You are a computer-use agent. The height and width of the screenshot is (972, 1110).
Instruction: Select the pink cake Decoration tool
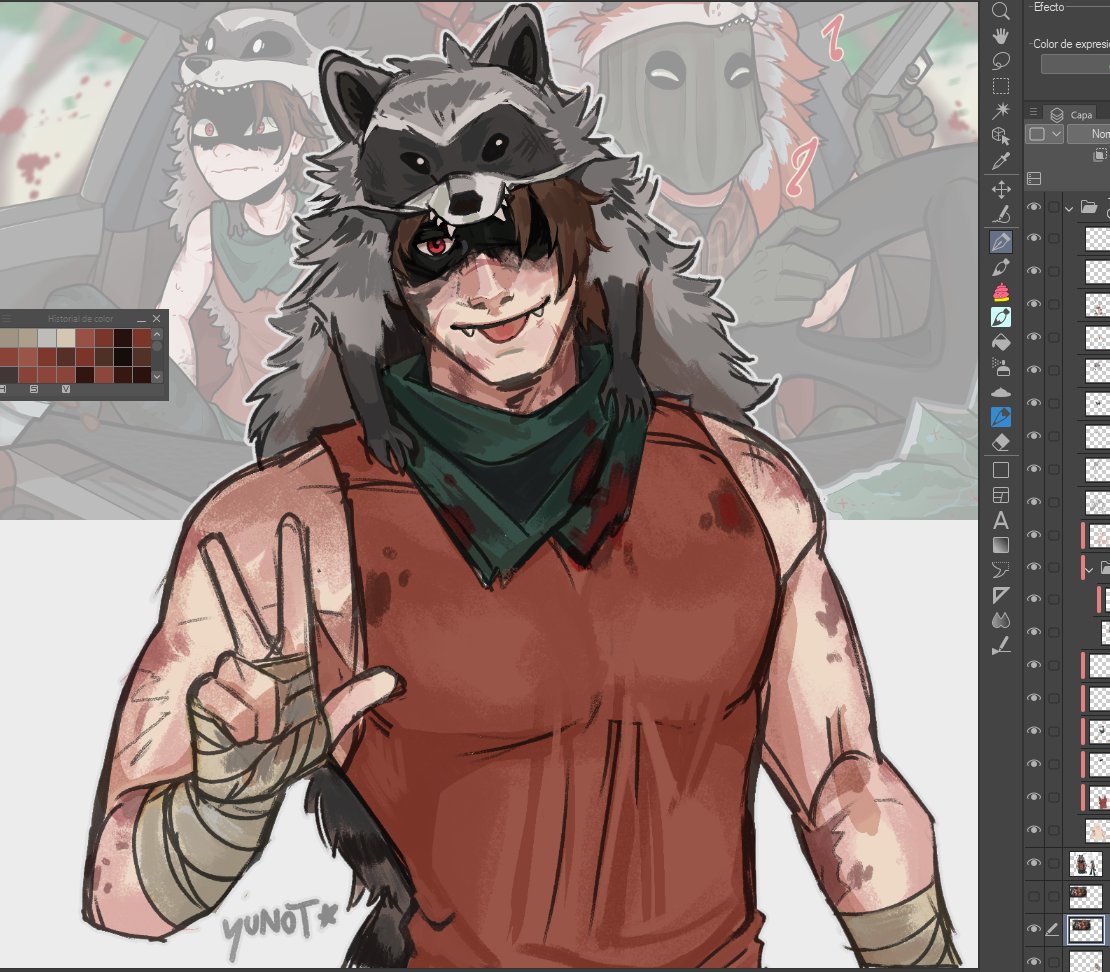pos(1000,292)
